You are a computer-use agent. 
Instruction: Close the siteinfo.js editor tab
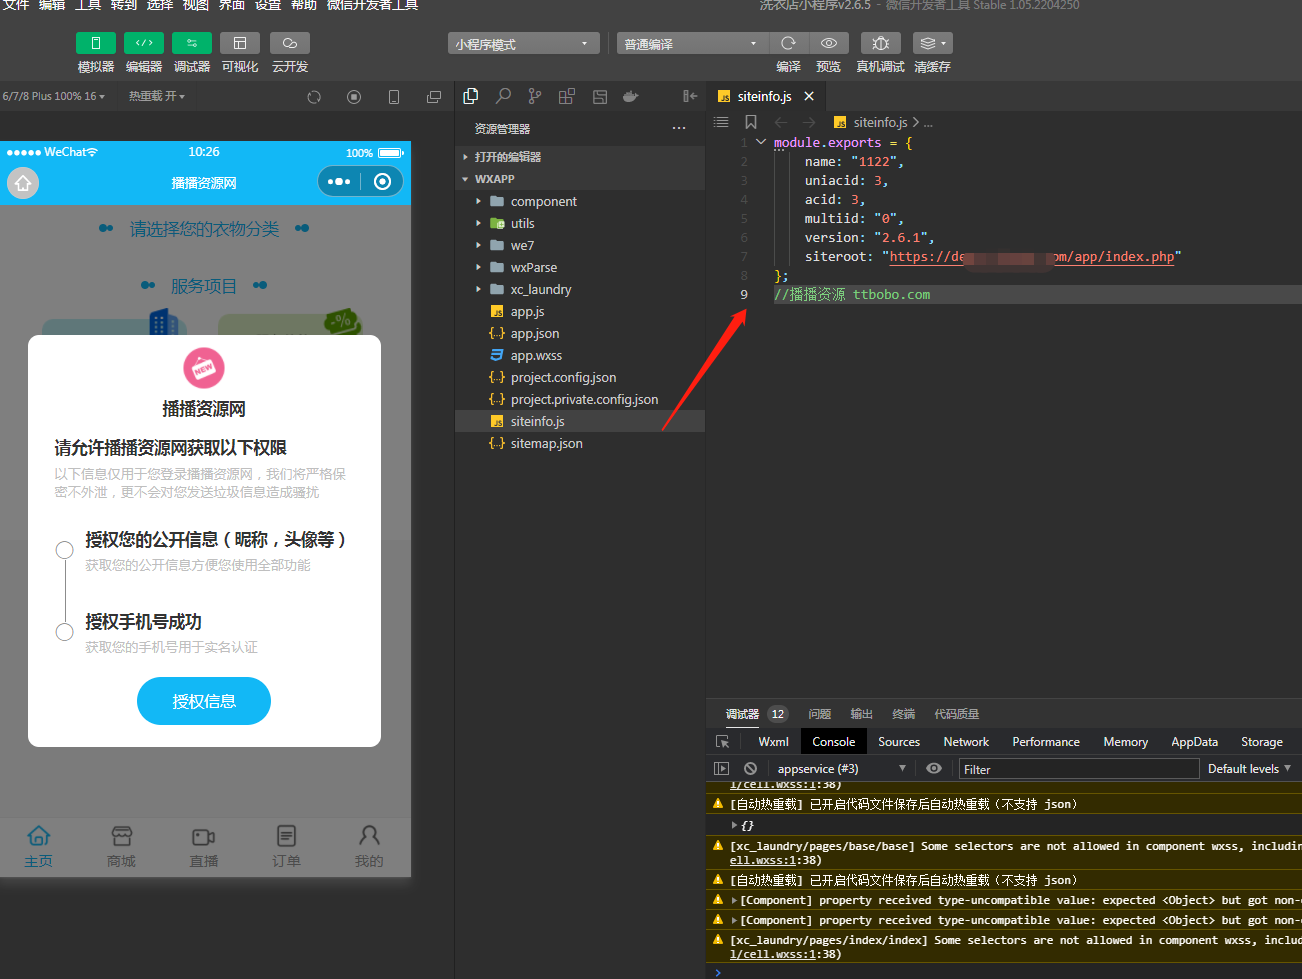click(809, 96)
